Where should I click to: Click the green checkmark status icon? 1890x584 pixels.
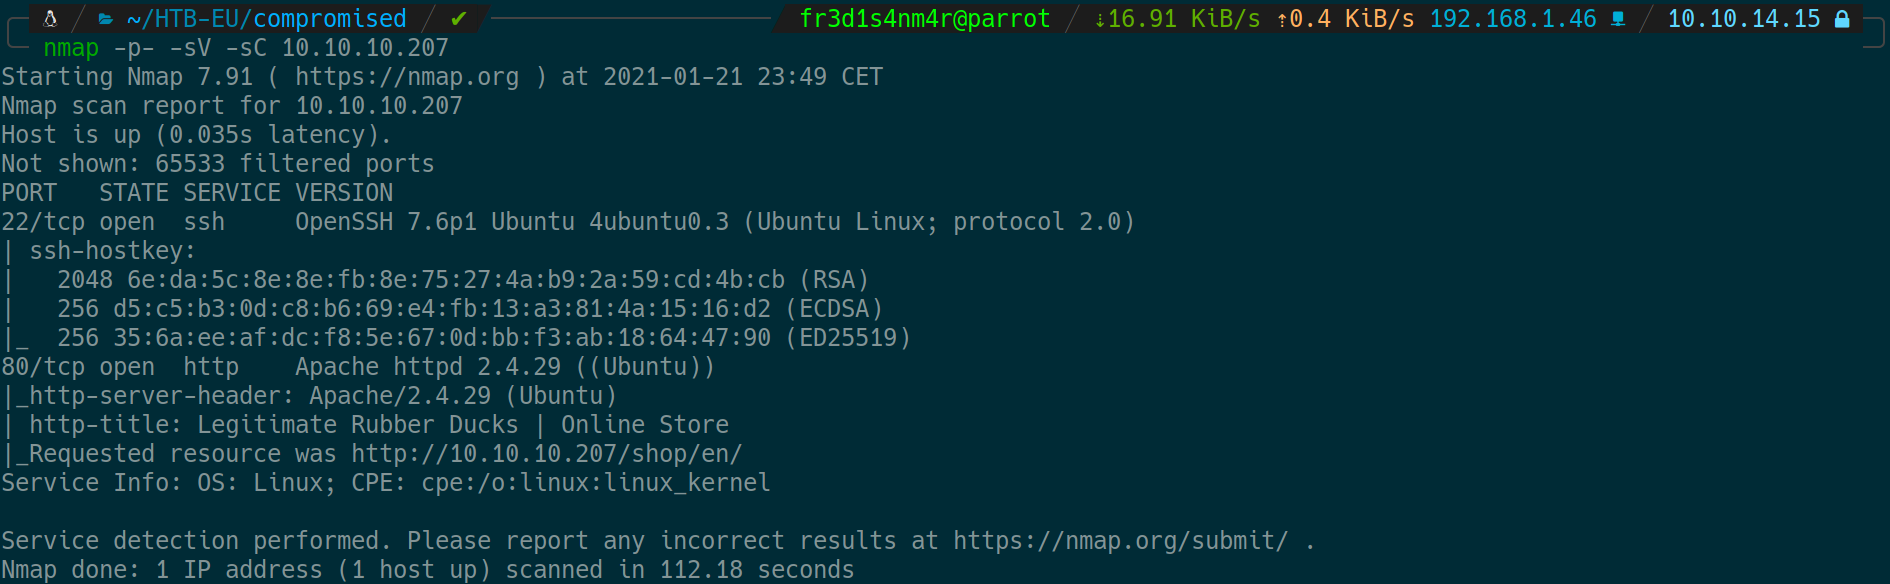(459, 18)
